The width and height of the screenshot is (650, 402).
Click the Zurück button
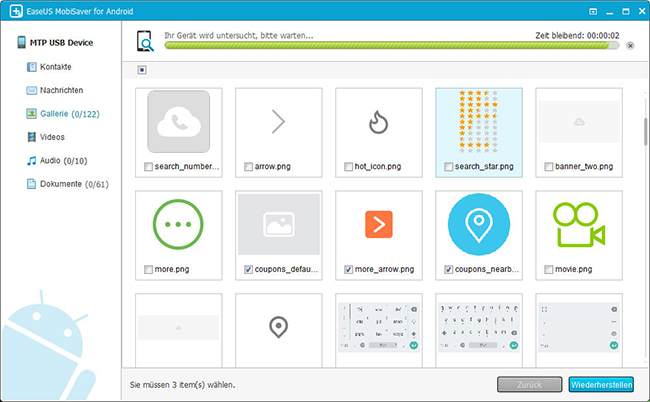pos(528,384)
